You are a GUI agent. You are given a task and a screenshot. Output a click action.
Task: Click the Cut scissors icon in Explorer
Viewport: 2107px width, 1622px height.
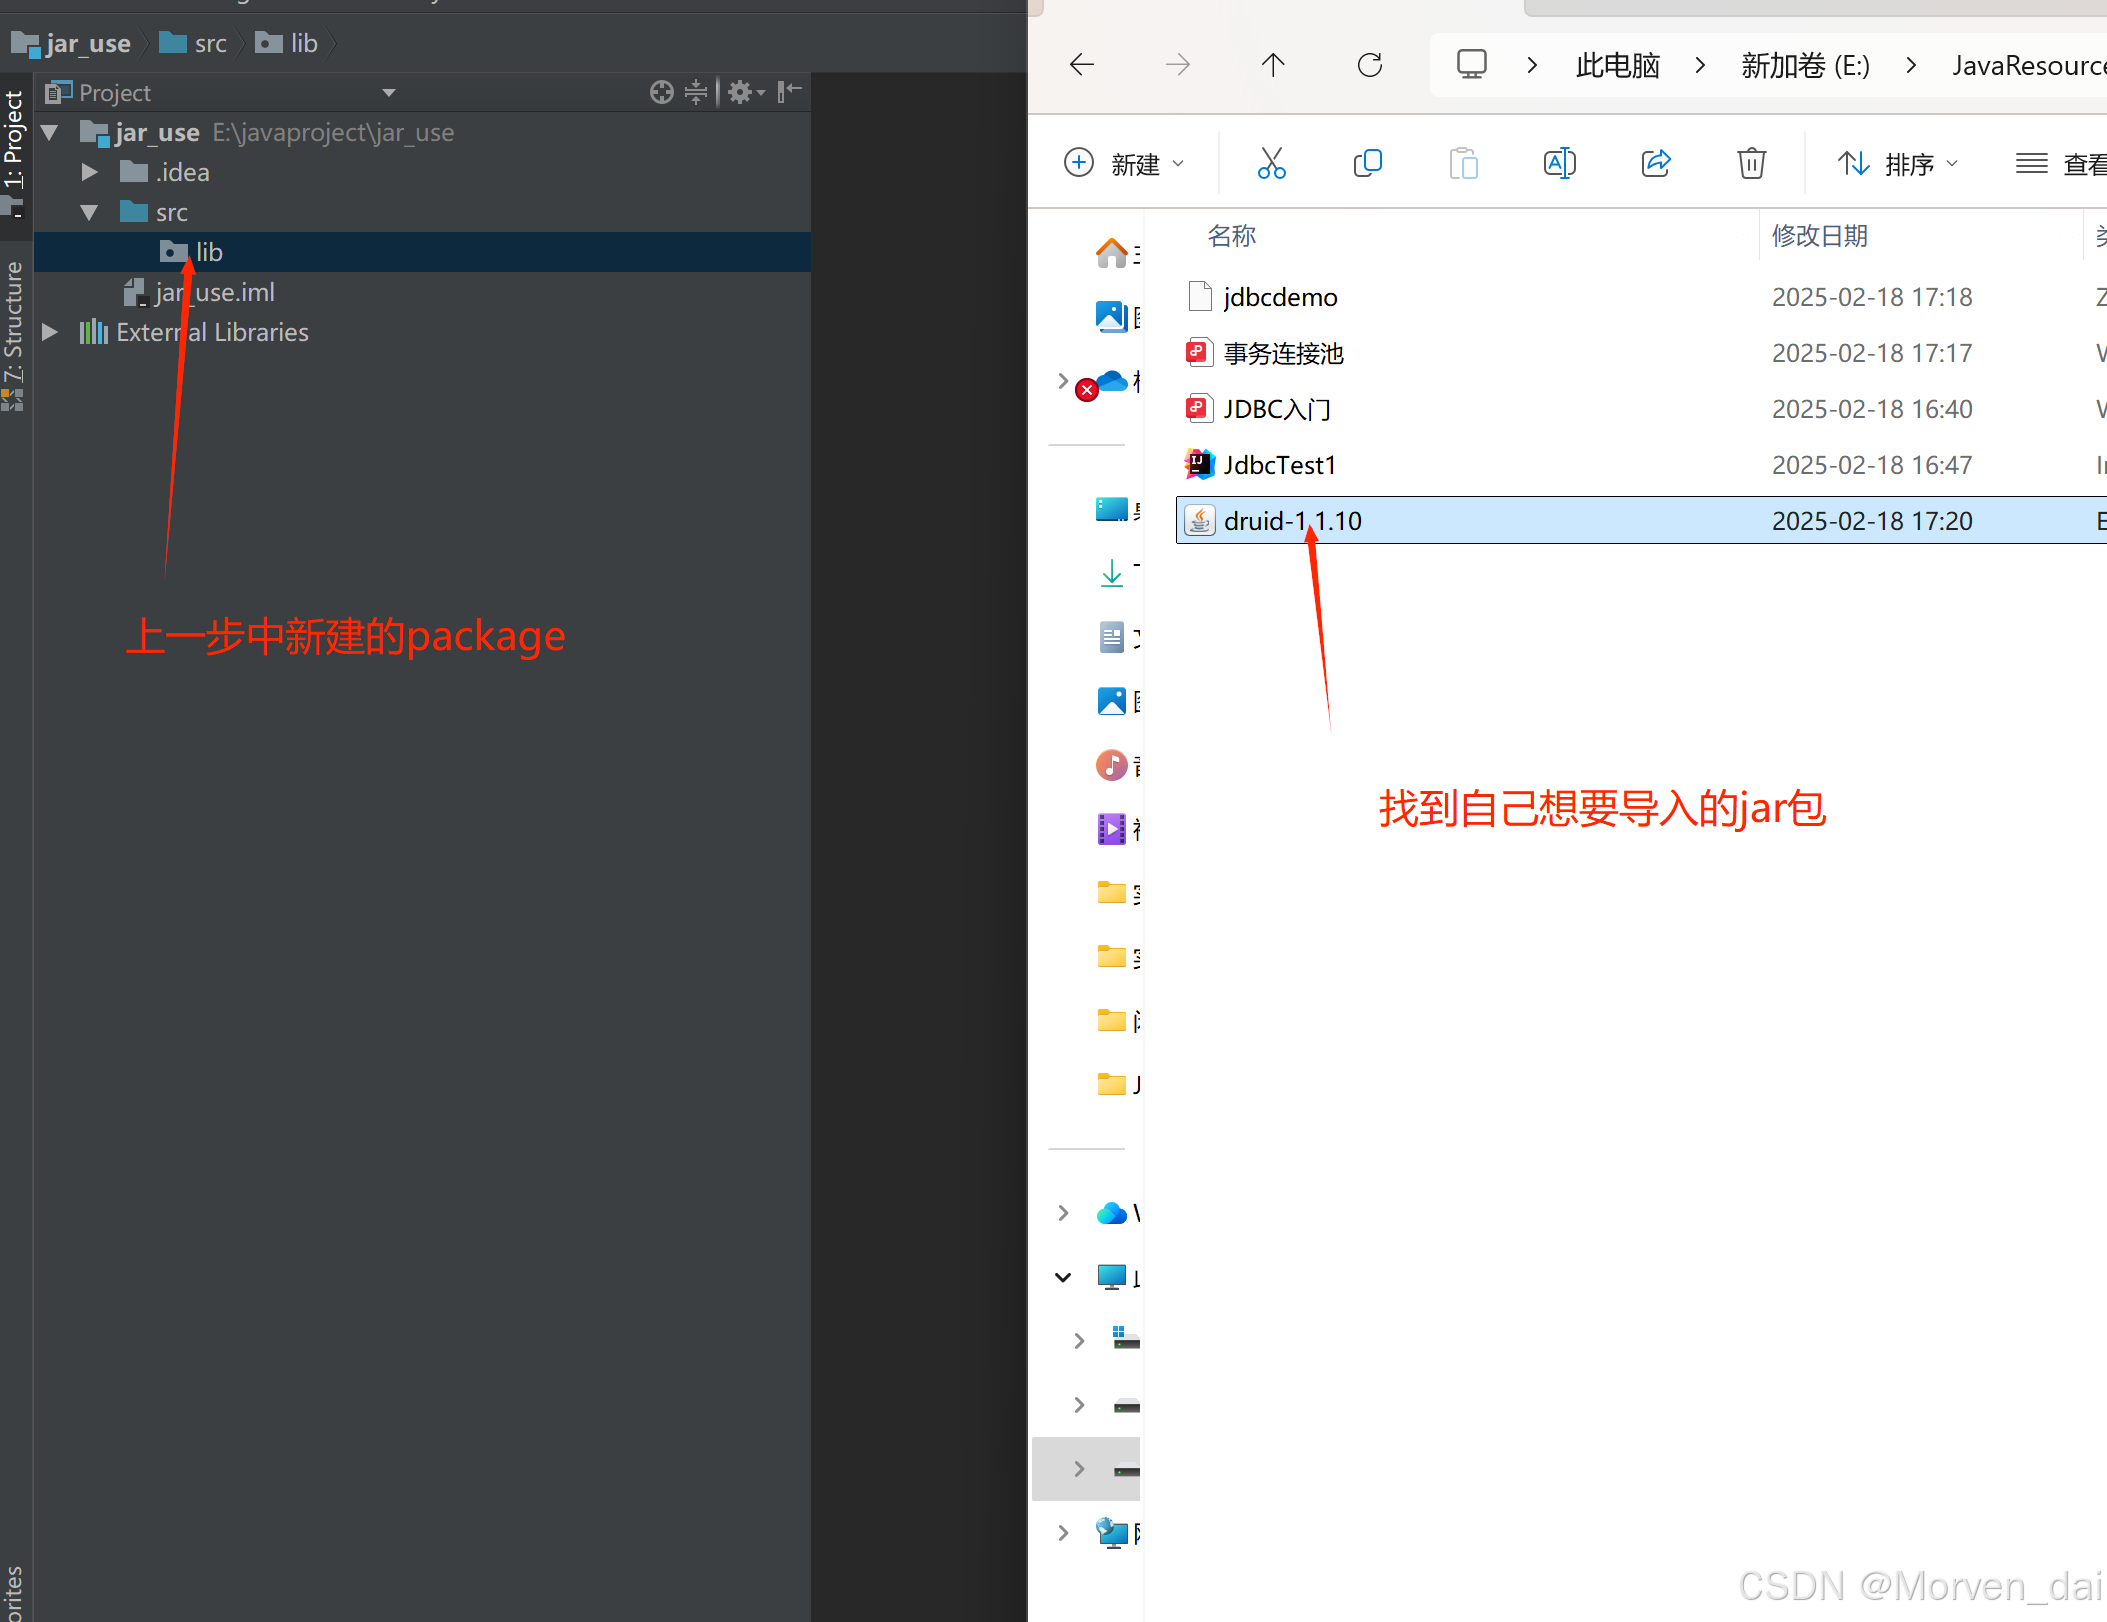click(1271, 163)
